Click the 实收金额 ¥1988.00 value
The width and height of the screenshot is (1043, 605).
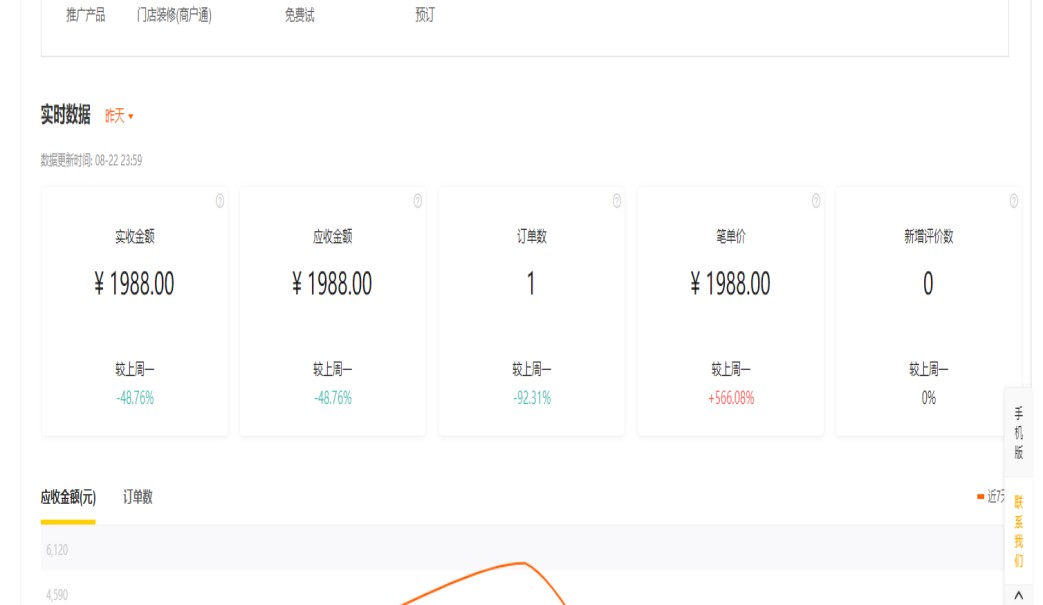[134, 285]
